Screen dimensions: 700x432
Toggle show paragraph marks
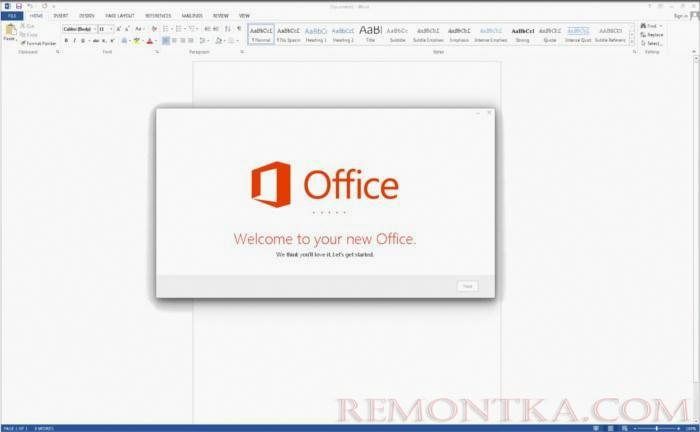pos(239,29)
